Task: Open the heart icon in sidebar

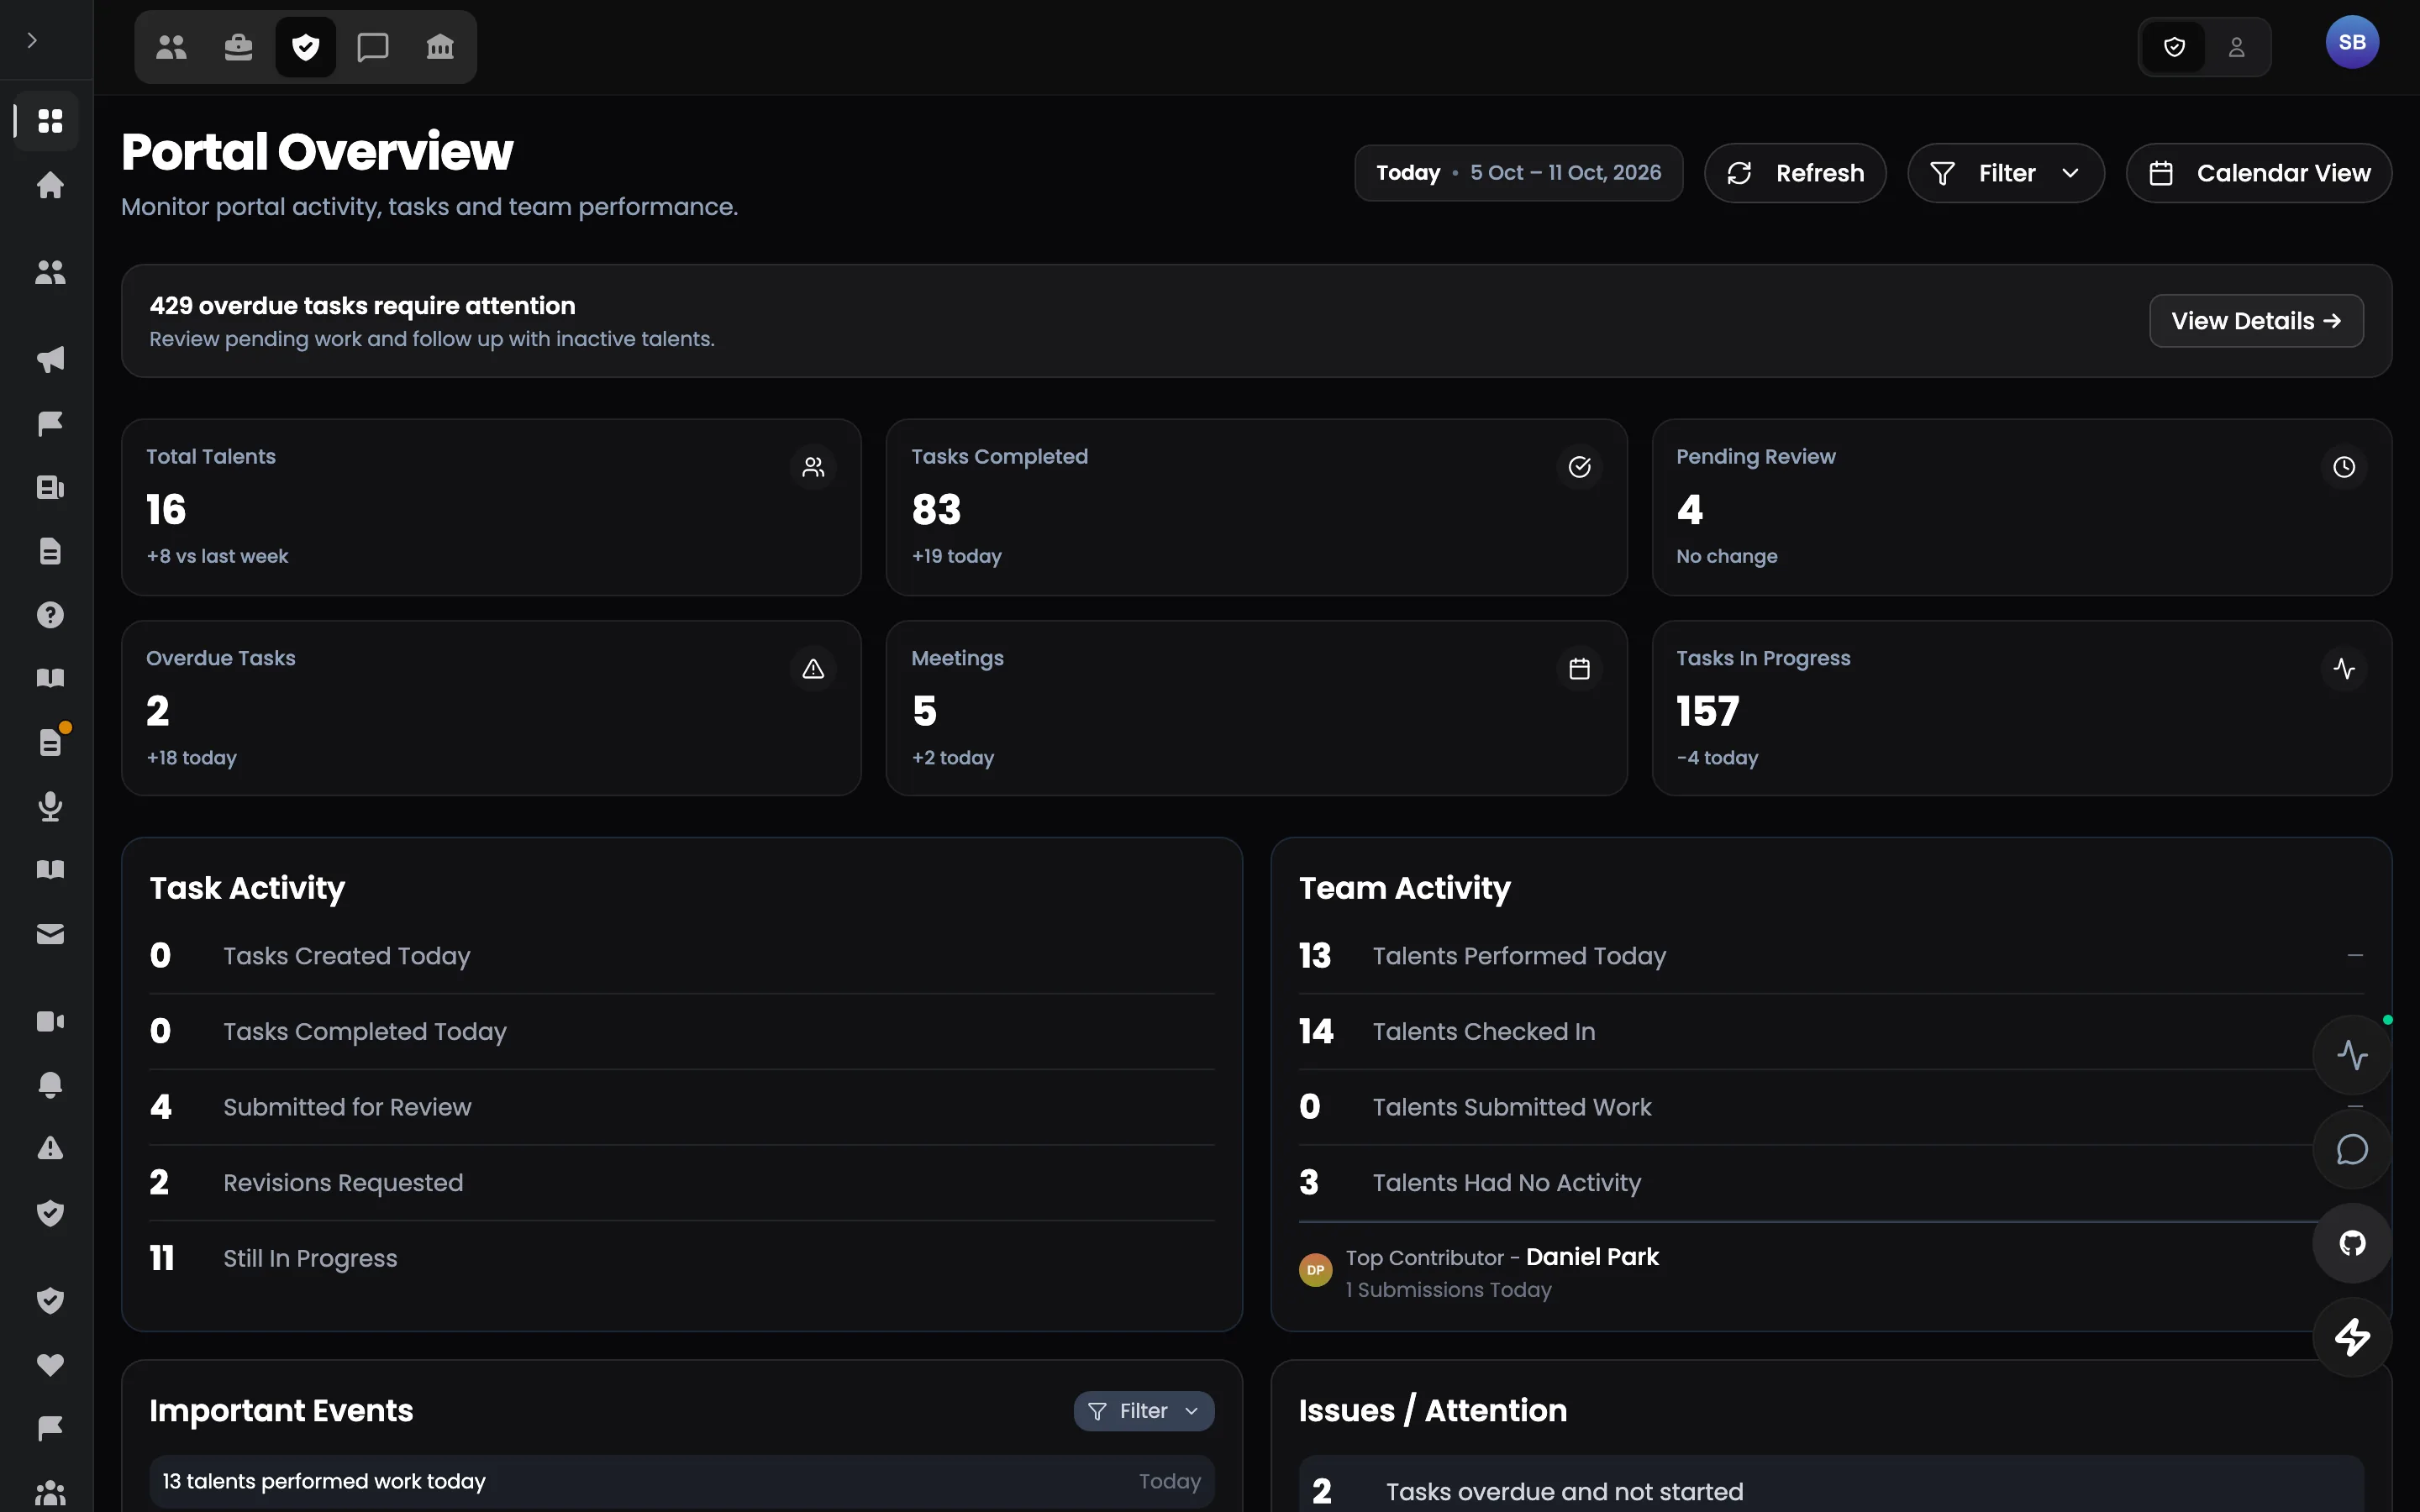Action: (50, 1365)
